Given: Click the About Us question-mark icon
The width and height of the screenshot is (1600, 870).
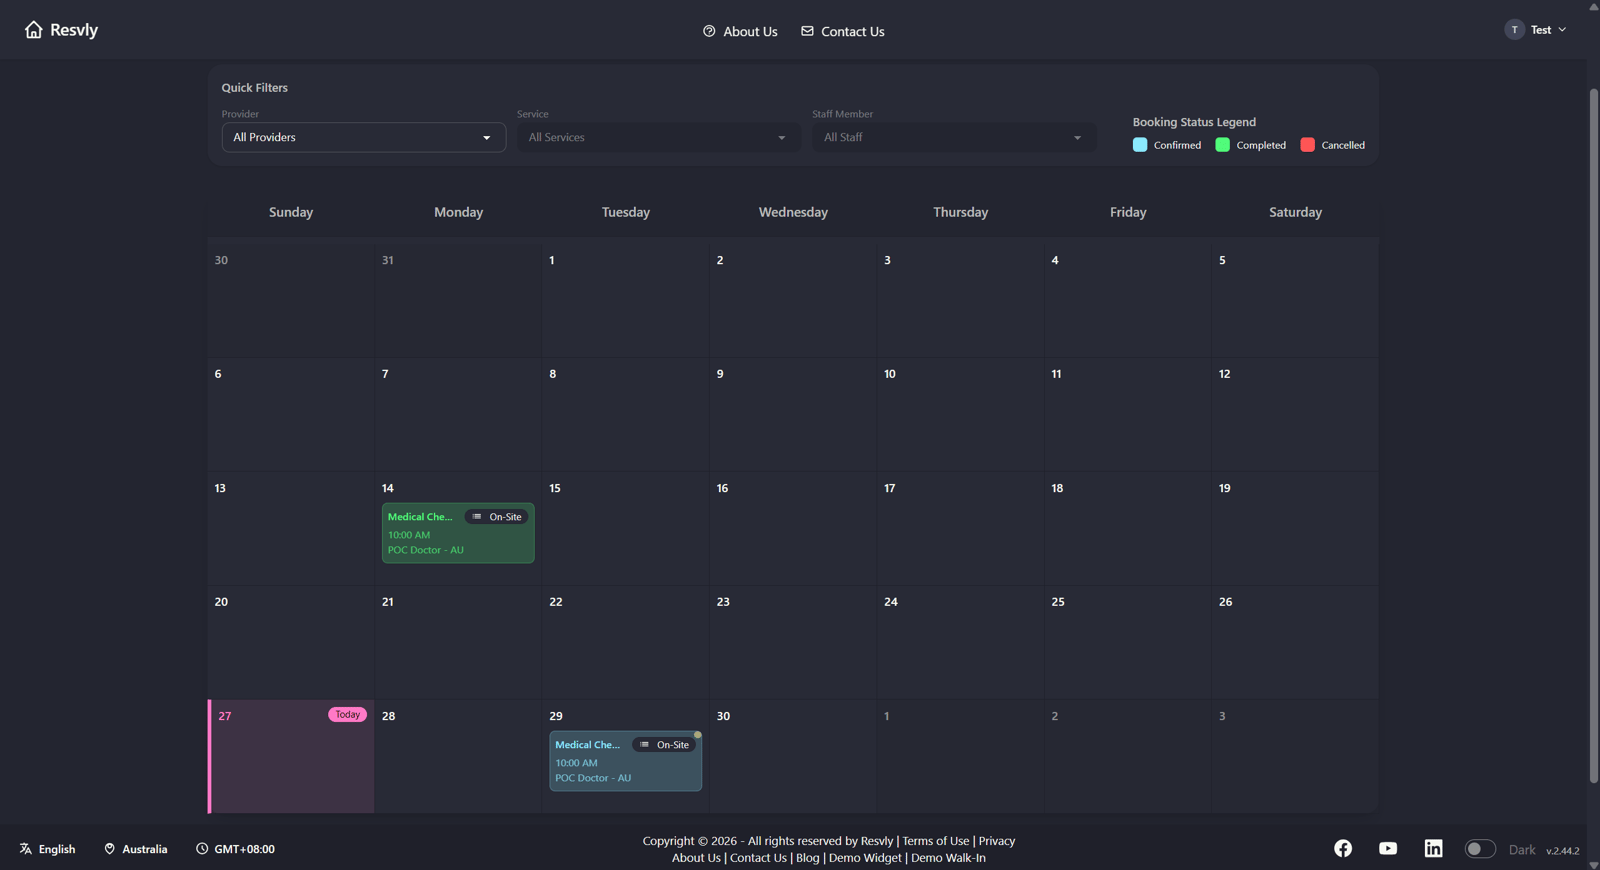Looking at the screenshot, I should point(709,31).
